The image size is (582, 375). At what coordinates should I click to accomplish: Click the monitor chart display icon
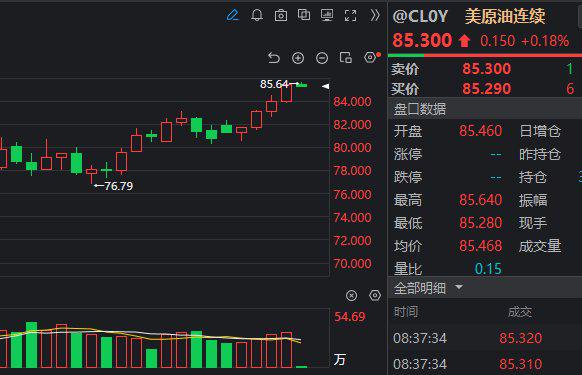point(327,15)
